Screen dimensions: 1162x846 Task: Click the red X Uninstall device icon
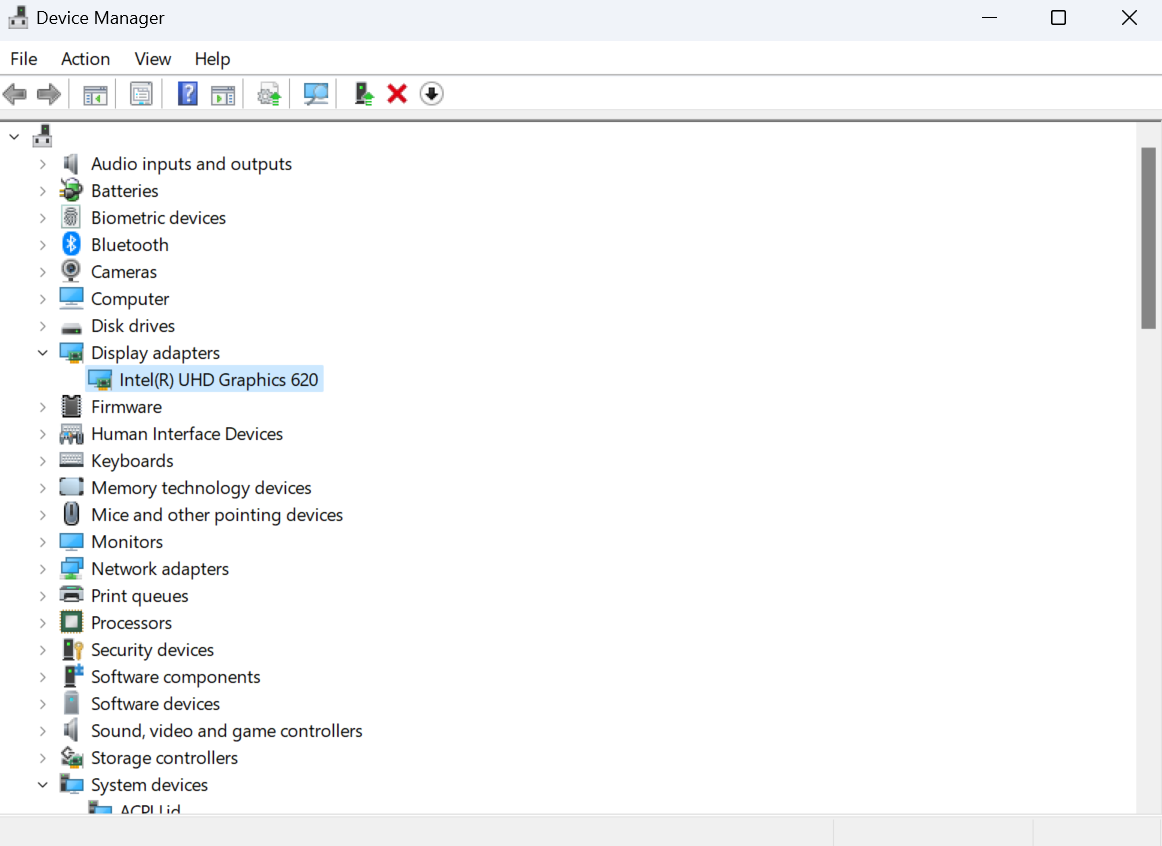click(x=397, y=94)
